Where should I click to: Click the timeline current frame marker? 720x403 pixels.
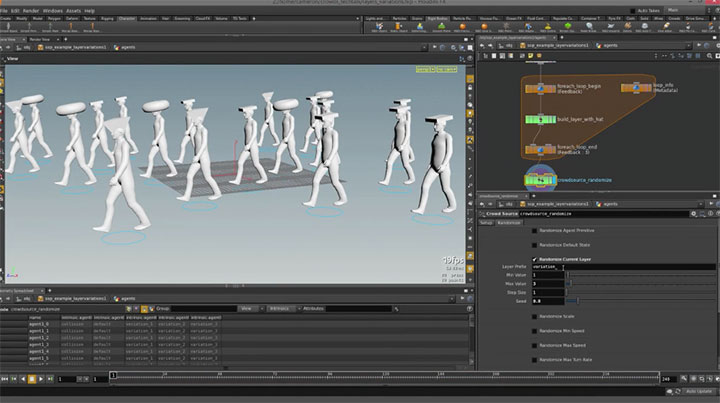coord(113,375)
